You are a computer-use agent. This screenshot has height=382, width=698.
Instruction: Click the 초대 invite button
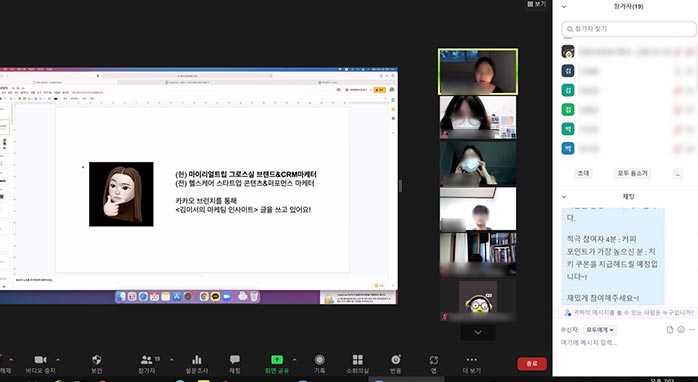(583, 173)
